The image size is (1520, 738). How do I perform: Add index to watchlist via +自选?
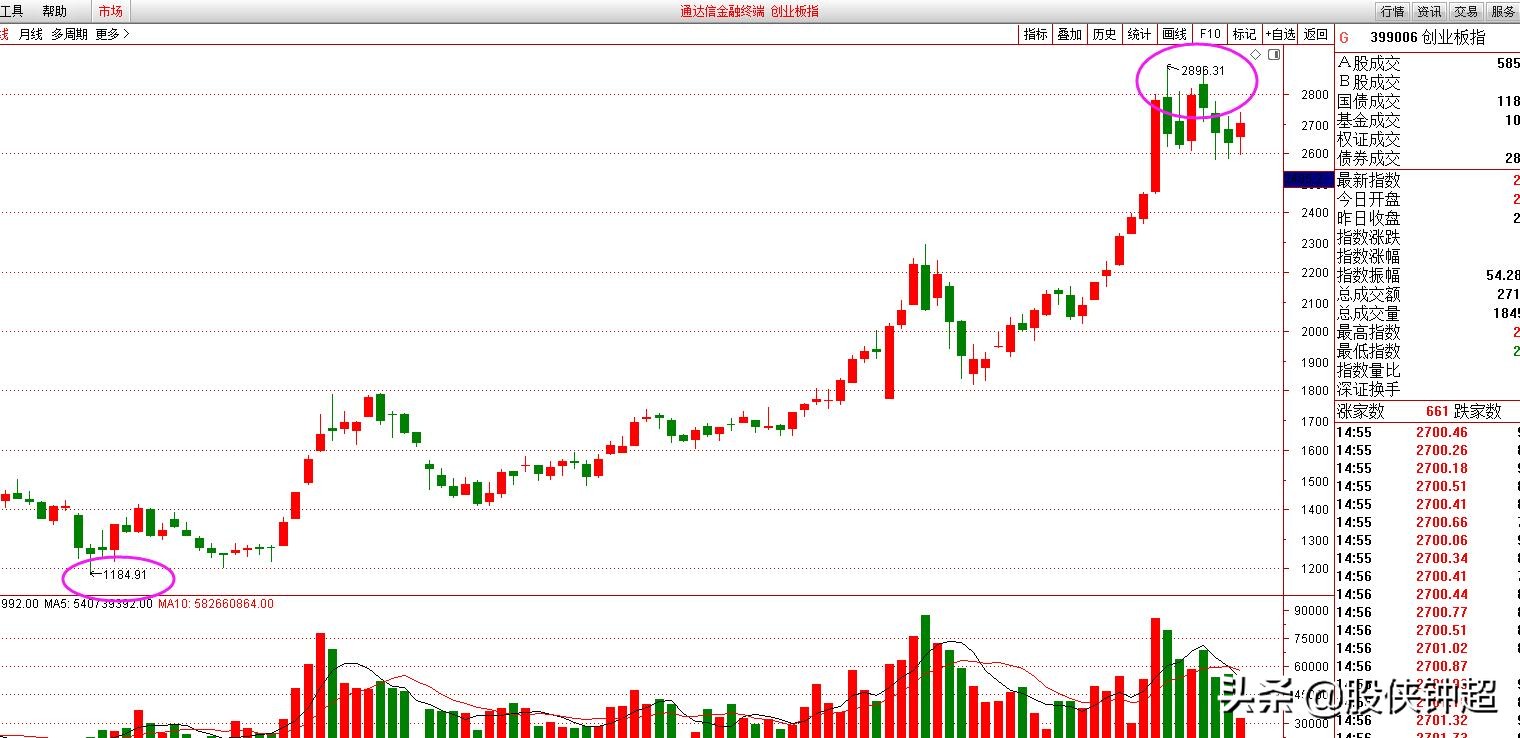(x=1280, y=34)
